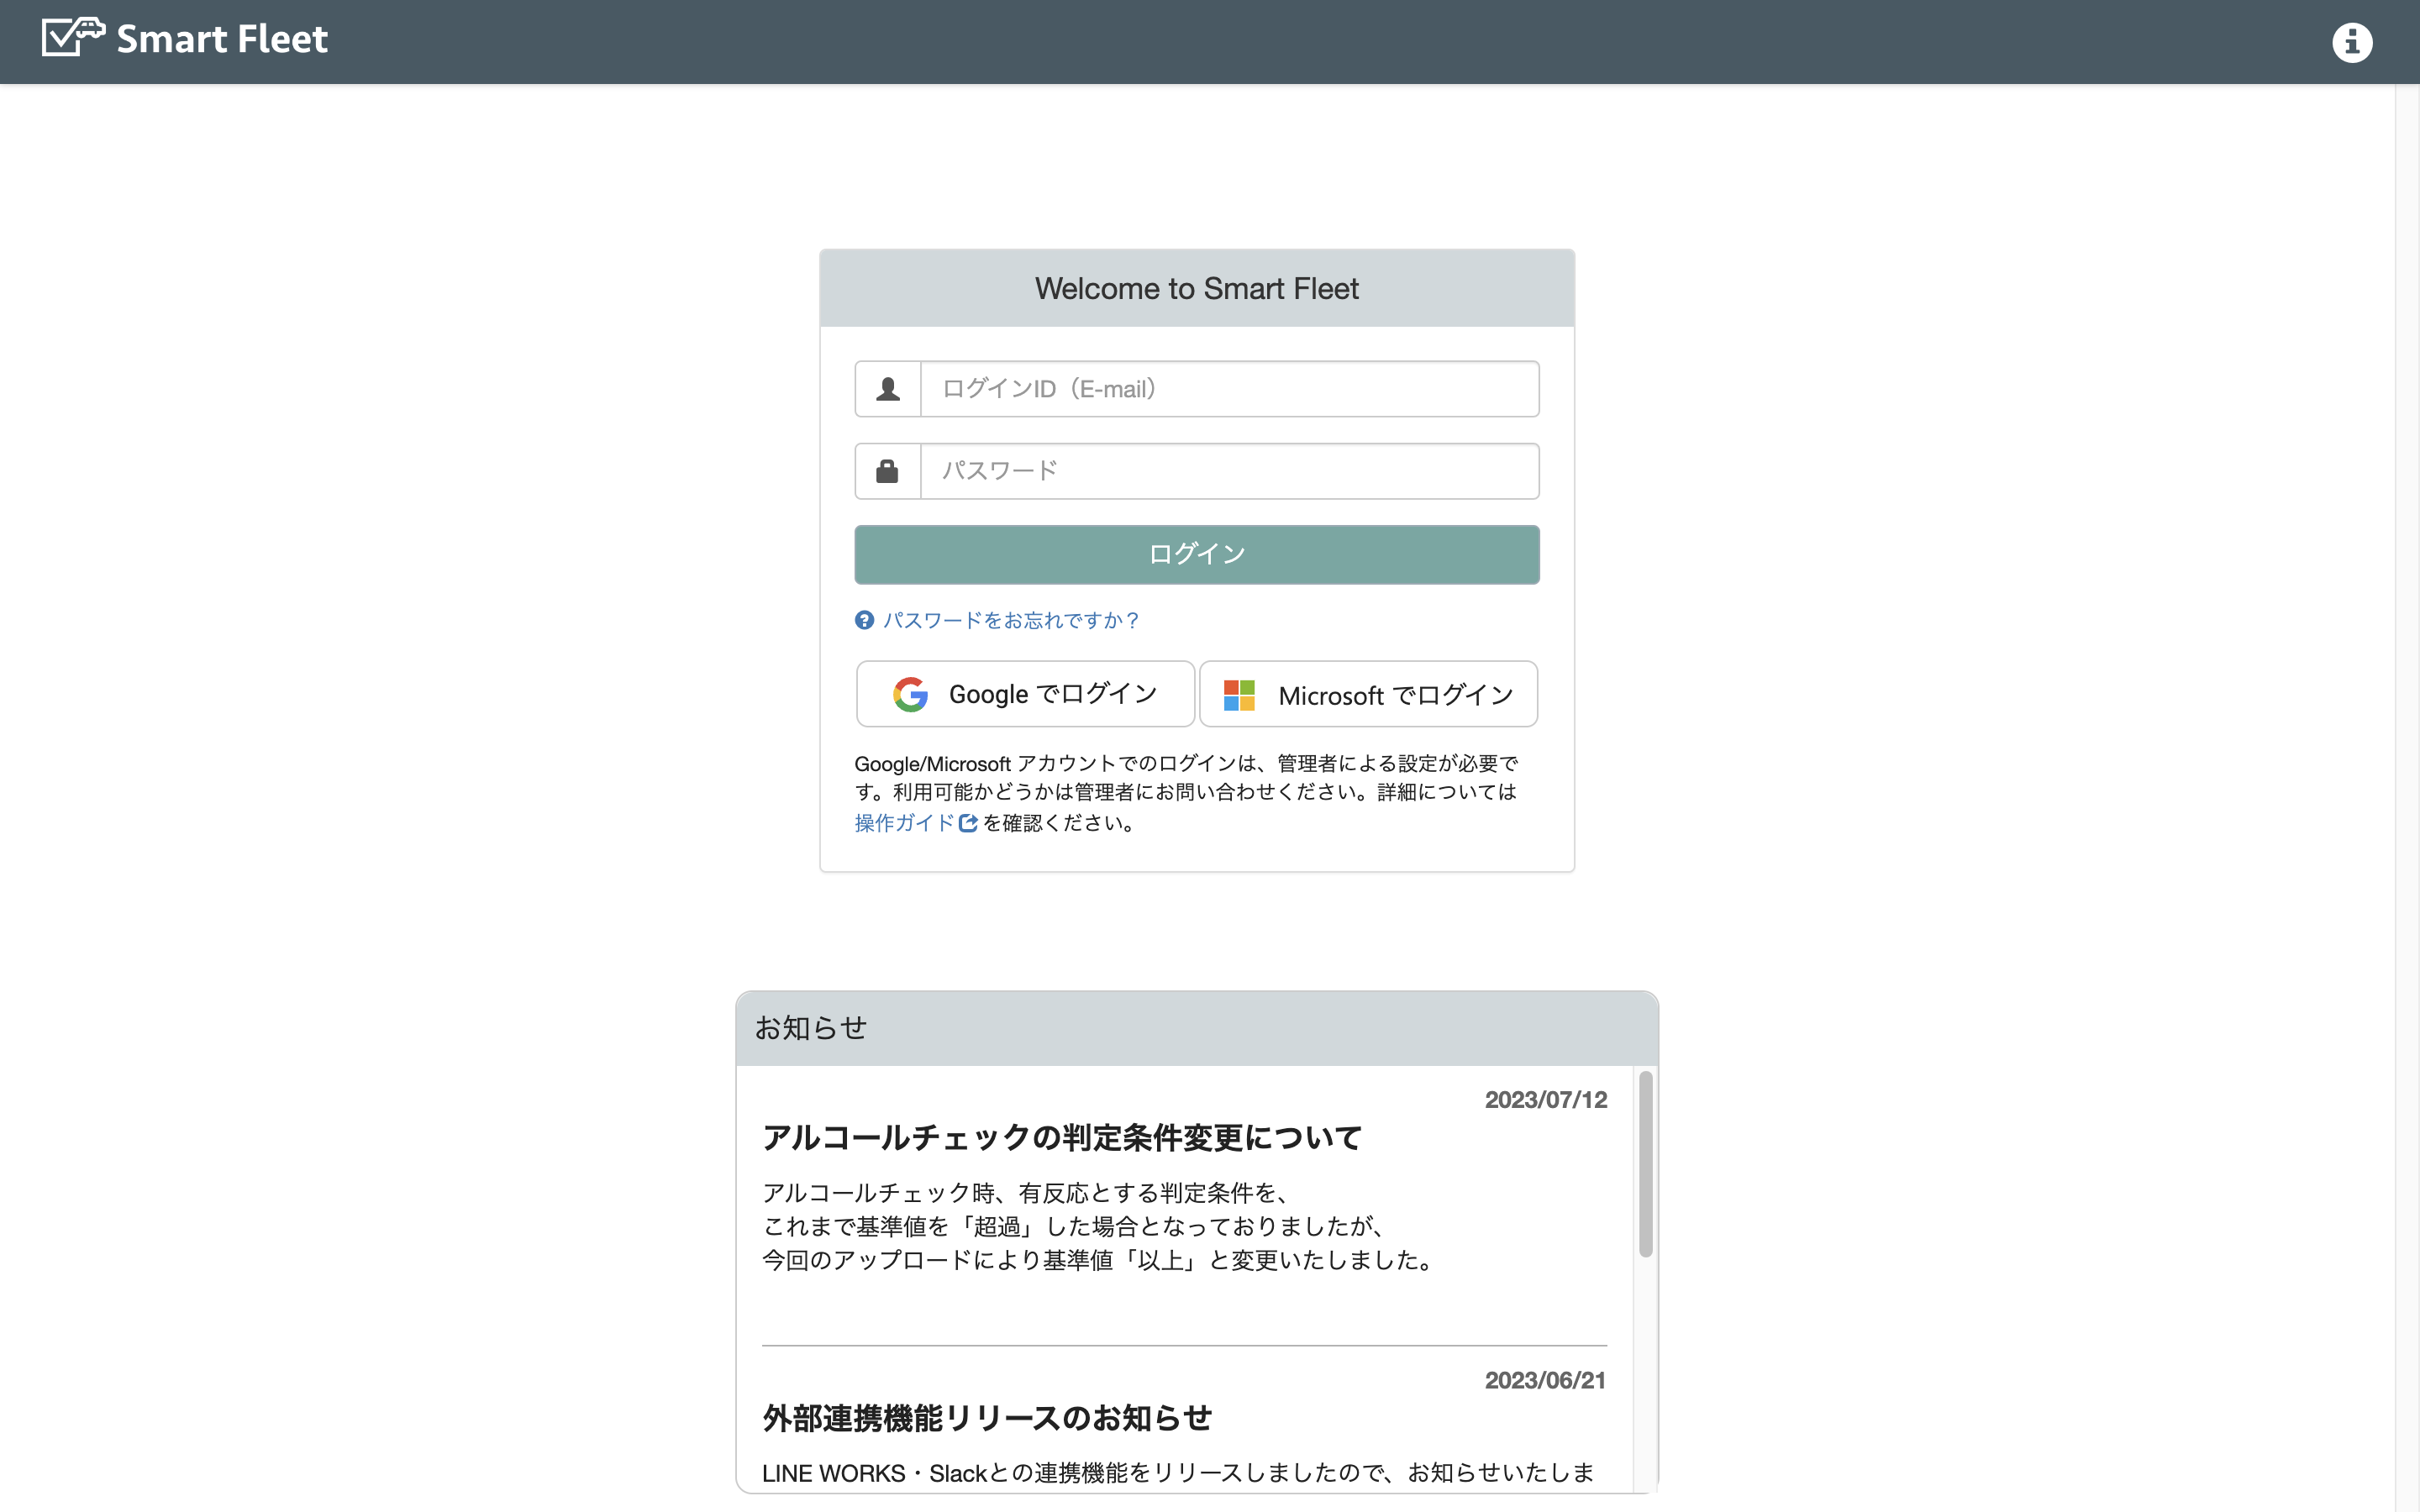Click the padlock icon beside password field

887,471
